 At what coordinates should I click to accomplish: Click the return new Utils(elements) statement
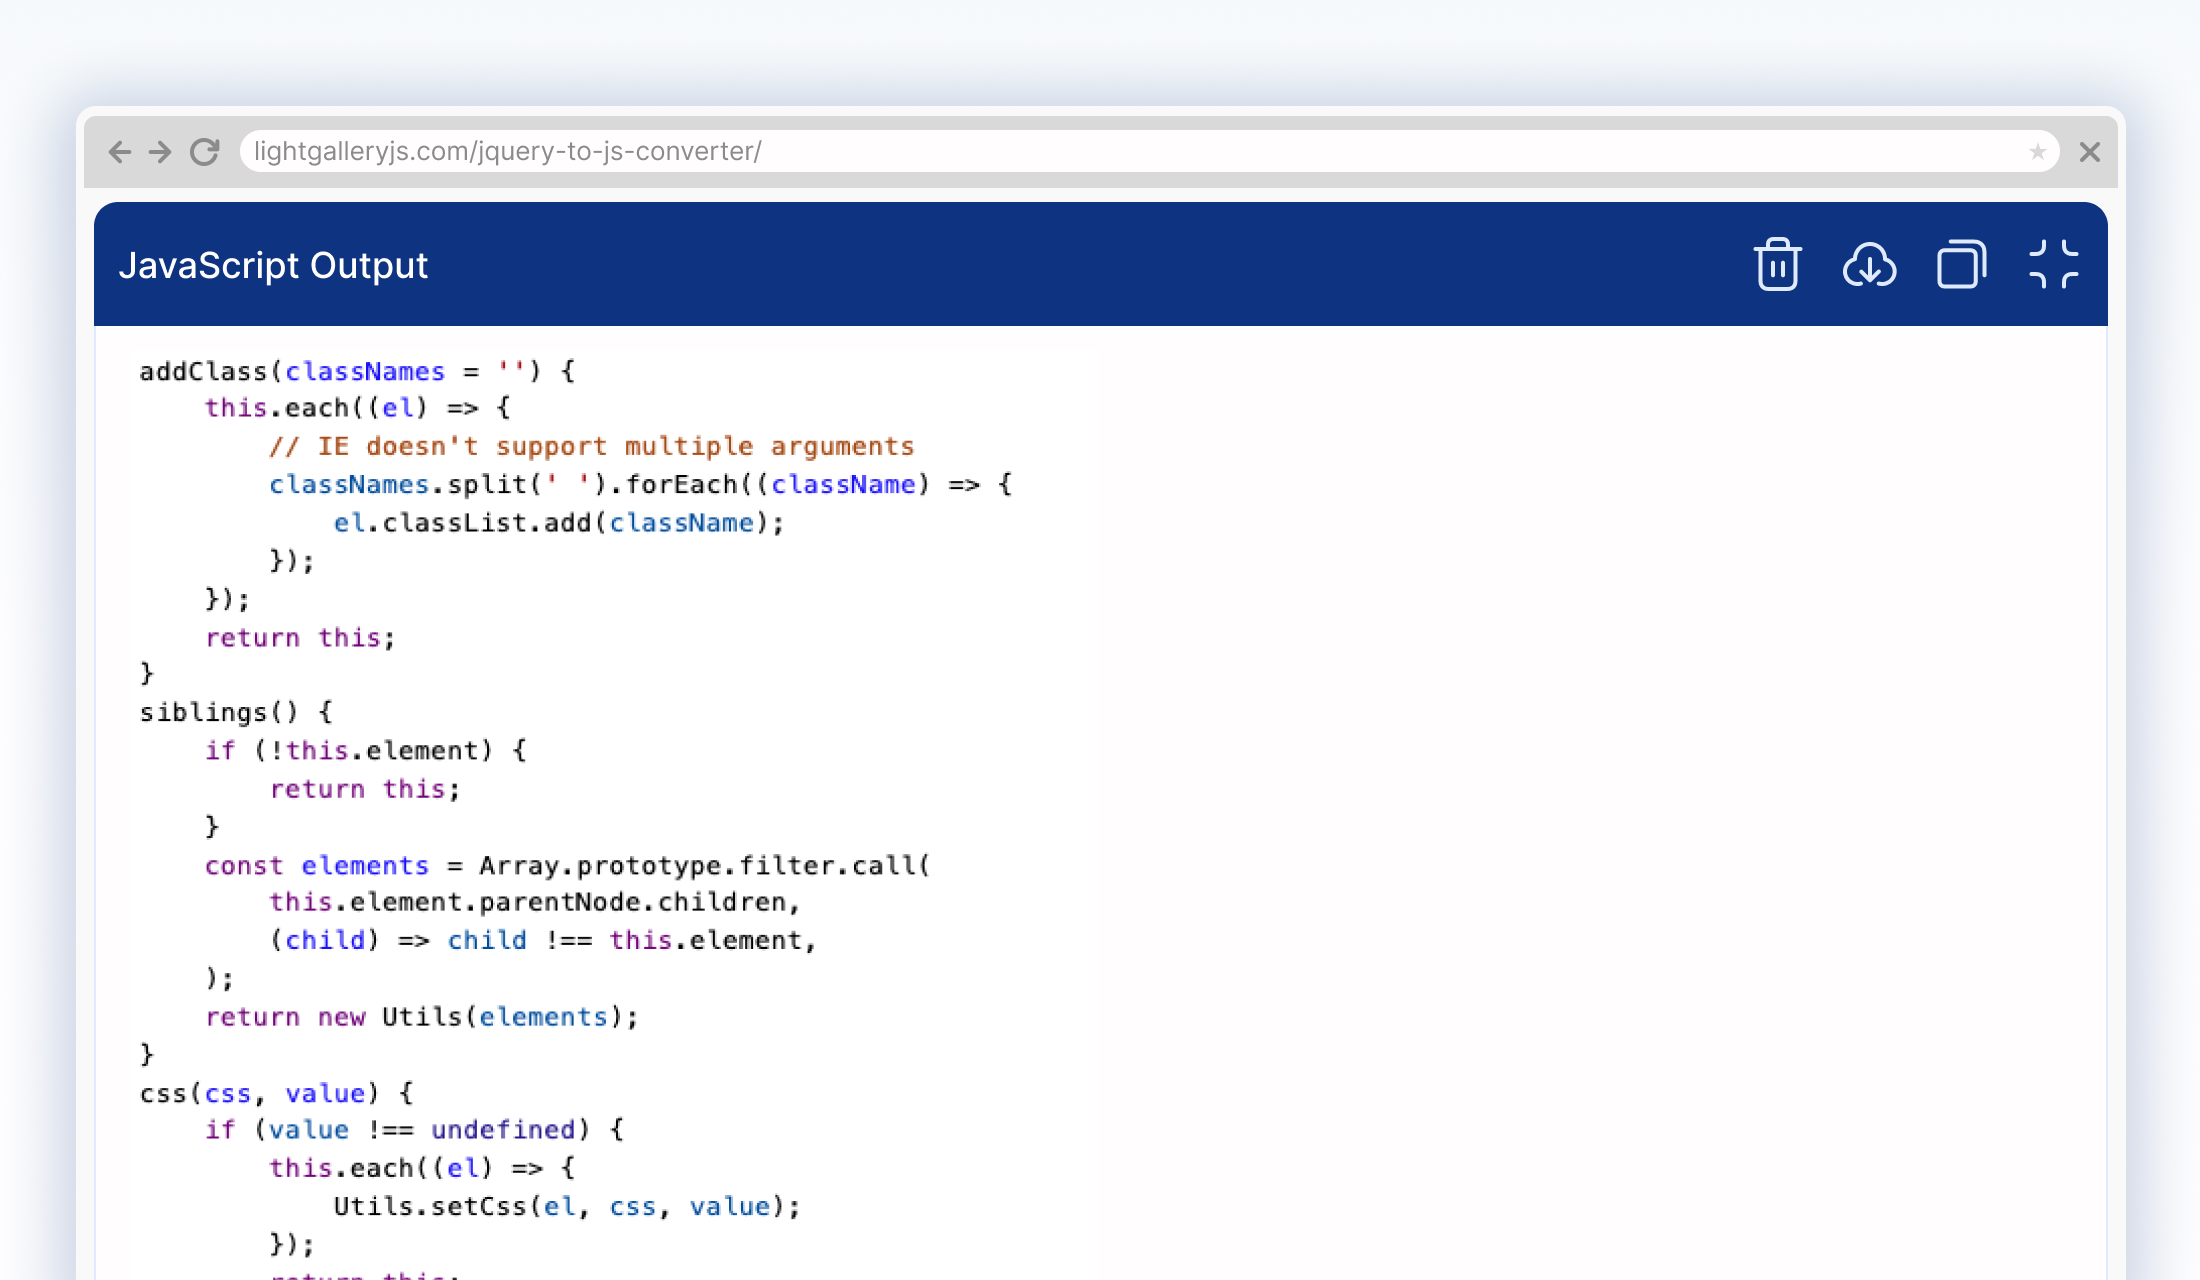[x=420, y=1016]
